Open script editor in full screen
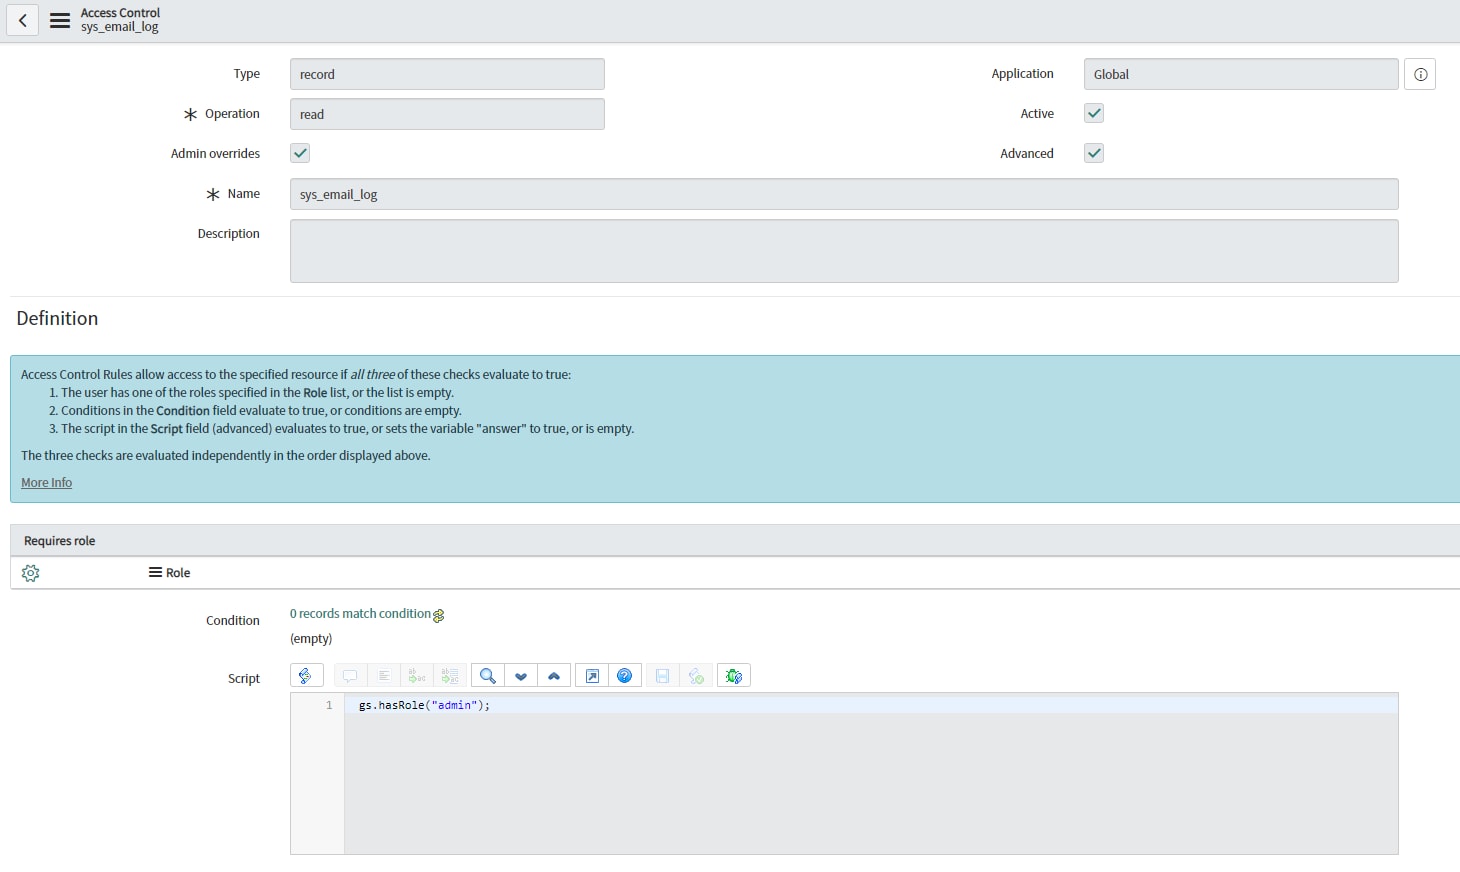1460x872 pixels. (592, 676)
